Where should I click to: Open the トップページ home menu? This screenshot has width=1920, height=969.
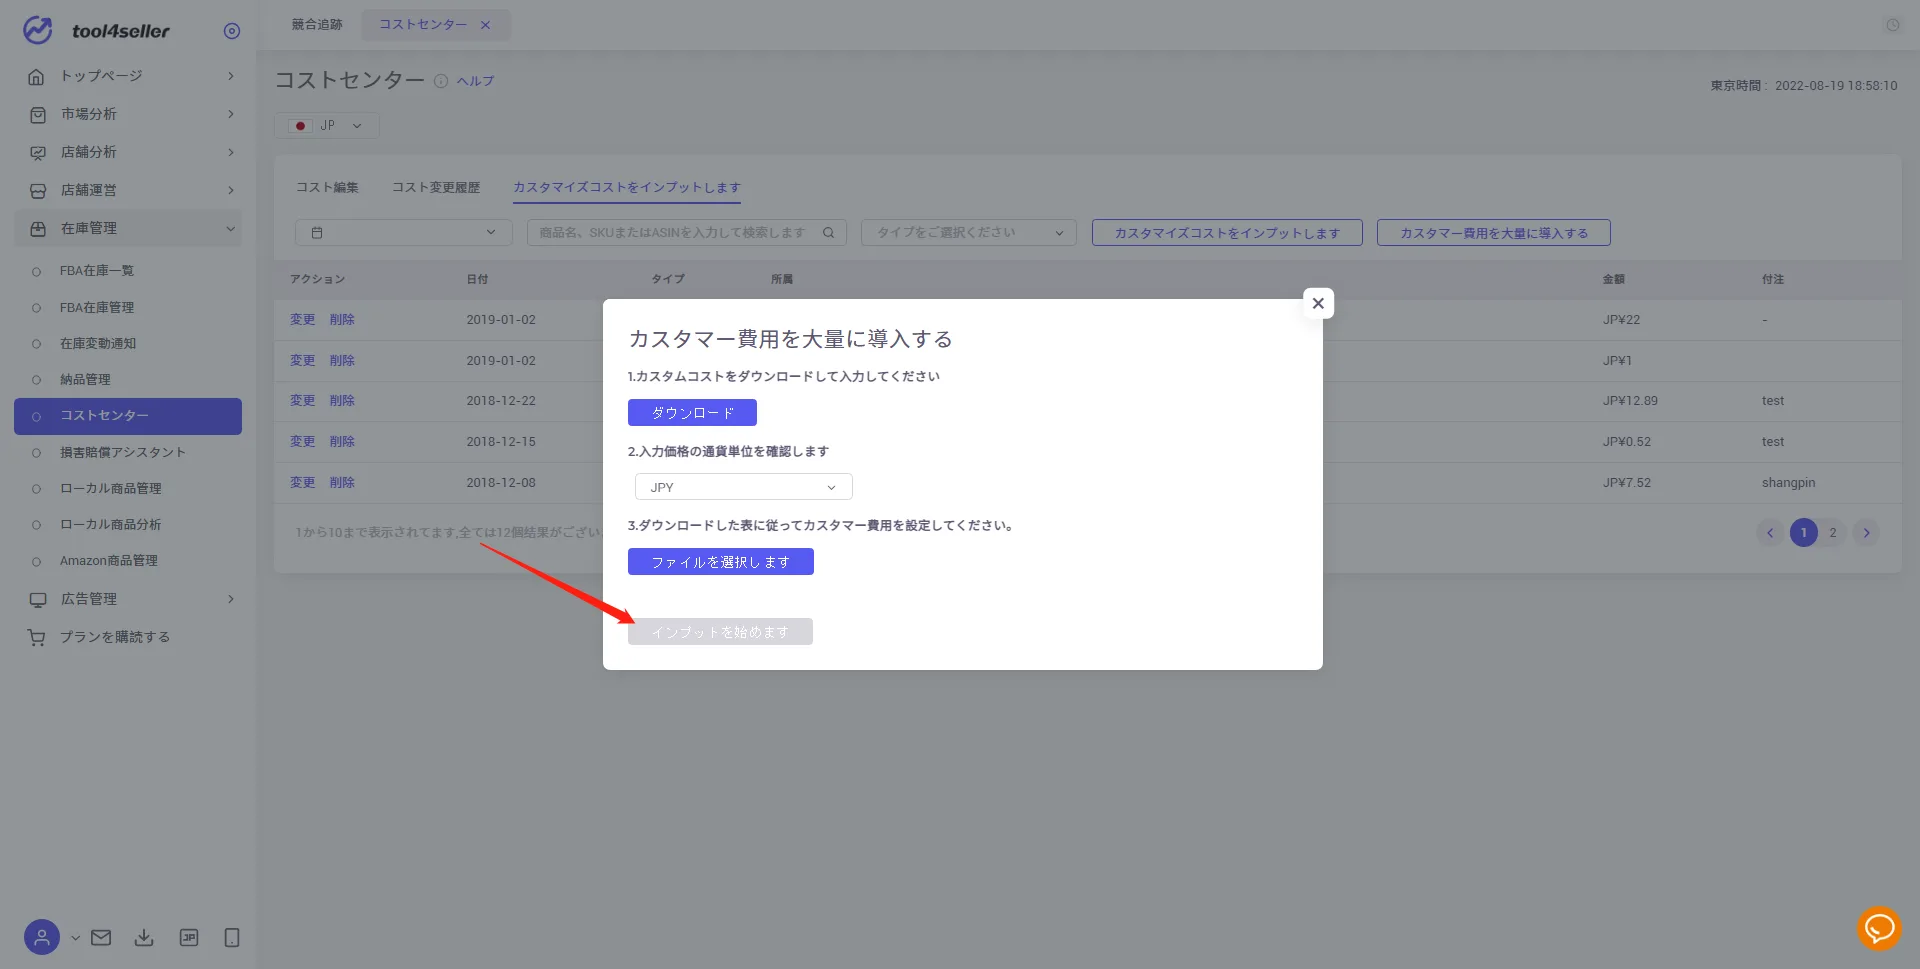tap(128, 76)
